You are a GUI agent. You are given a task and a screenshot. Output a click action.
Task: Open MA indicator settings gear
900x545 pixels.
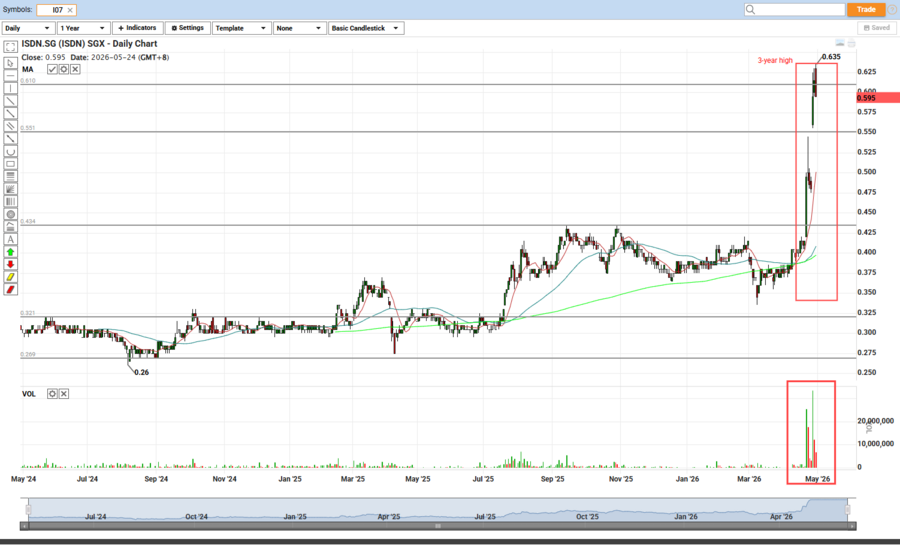pyautogui.click(x=63, y=69)
